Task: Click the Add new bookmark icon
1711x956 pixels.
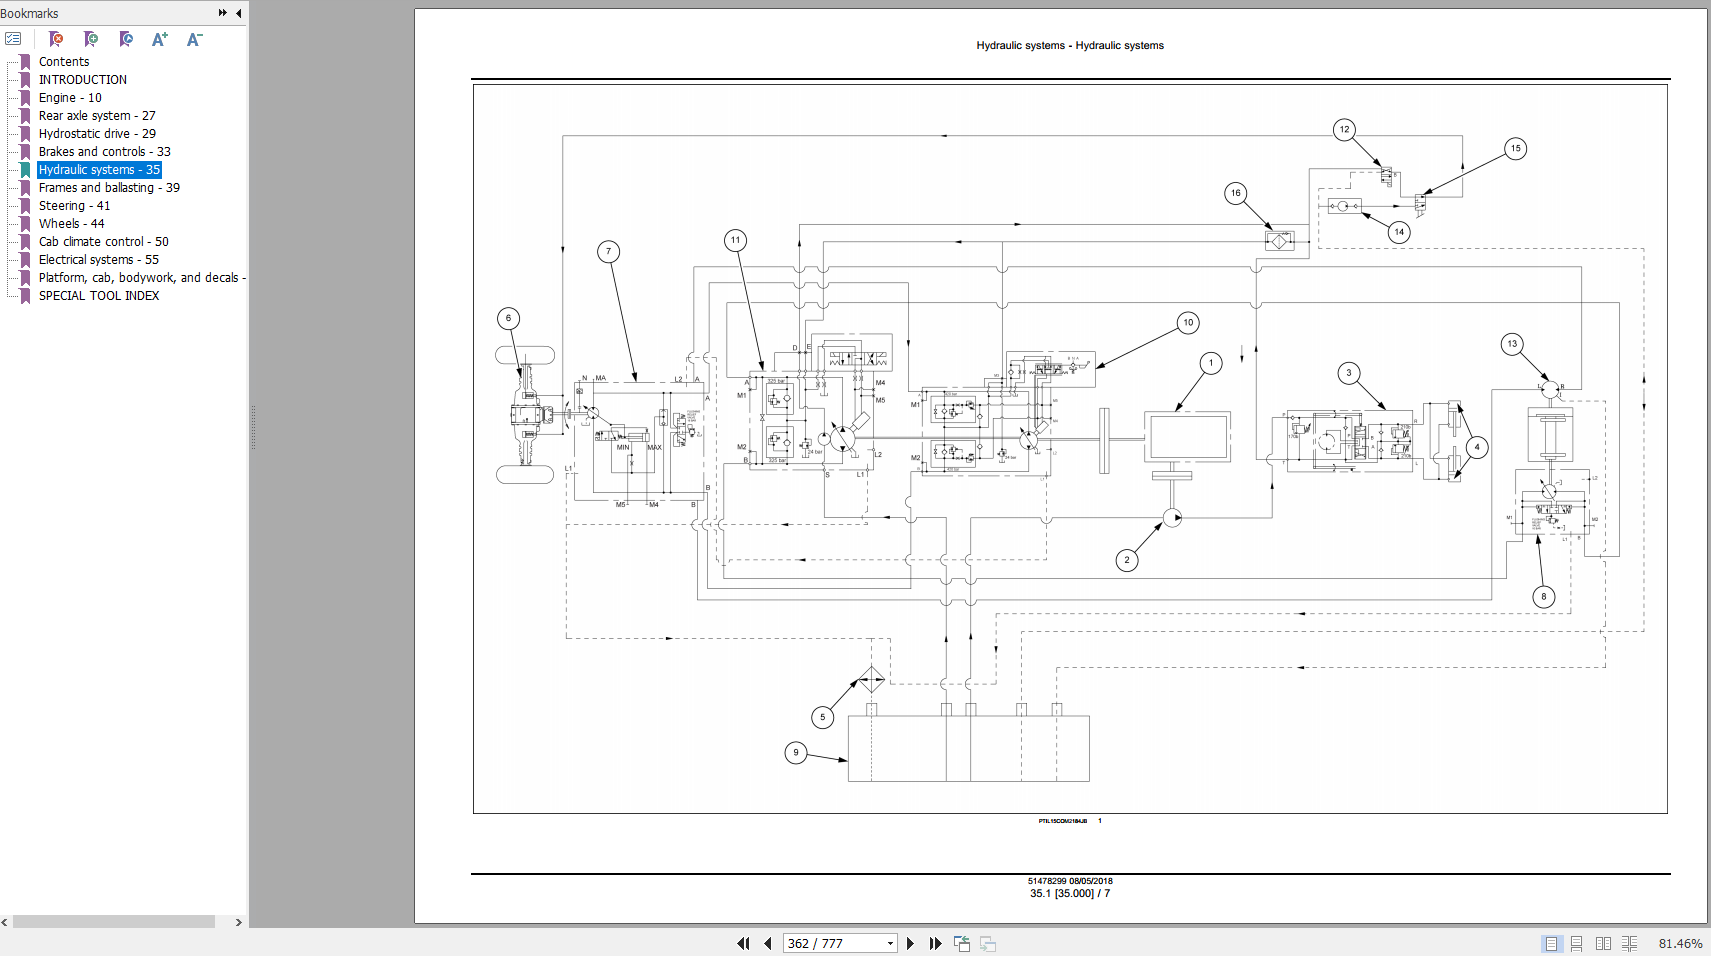Action: pyautogui.click(x=91, y=39)
